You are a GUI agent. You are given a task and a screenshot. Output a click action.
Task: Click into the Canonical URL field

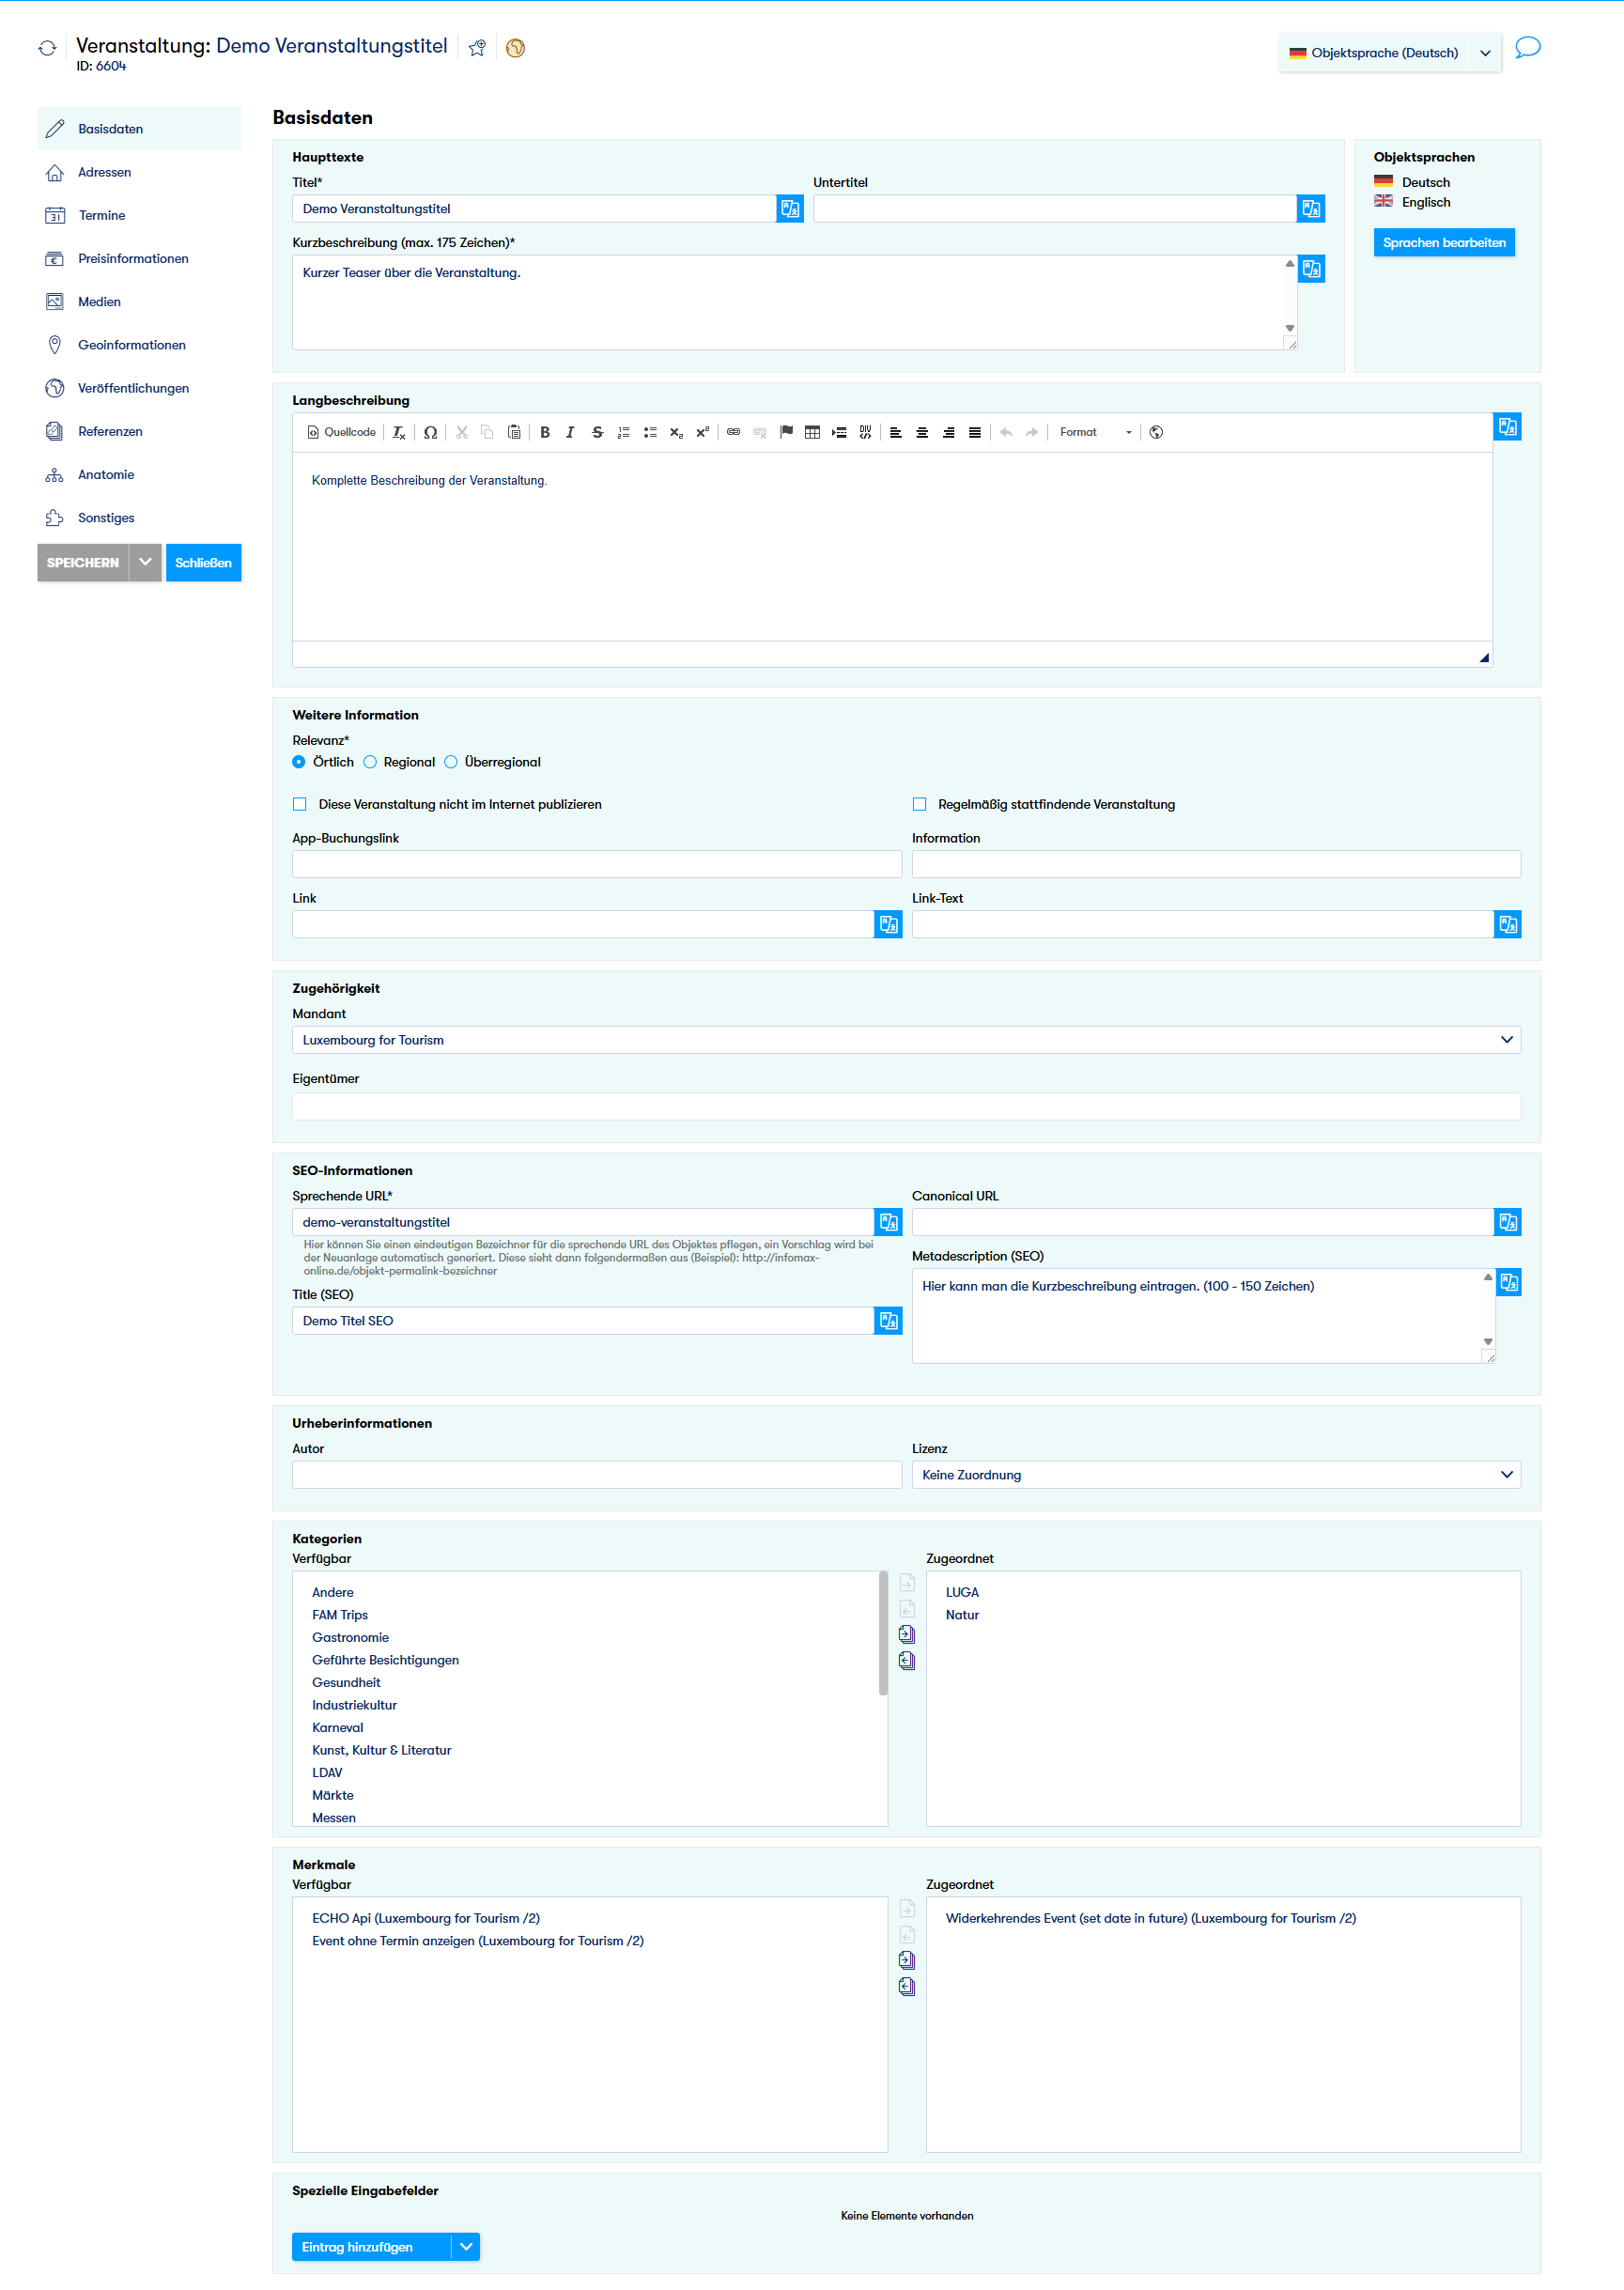[1203, 1222]
